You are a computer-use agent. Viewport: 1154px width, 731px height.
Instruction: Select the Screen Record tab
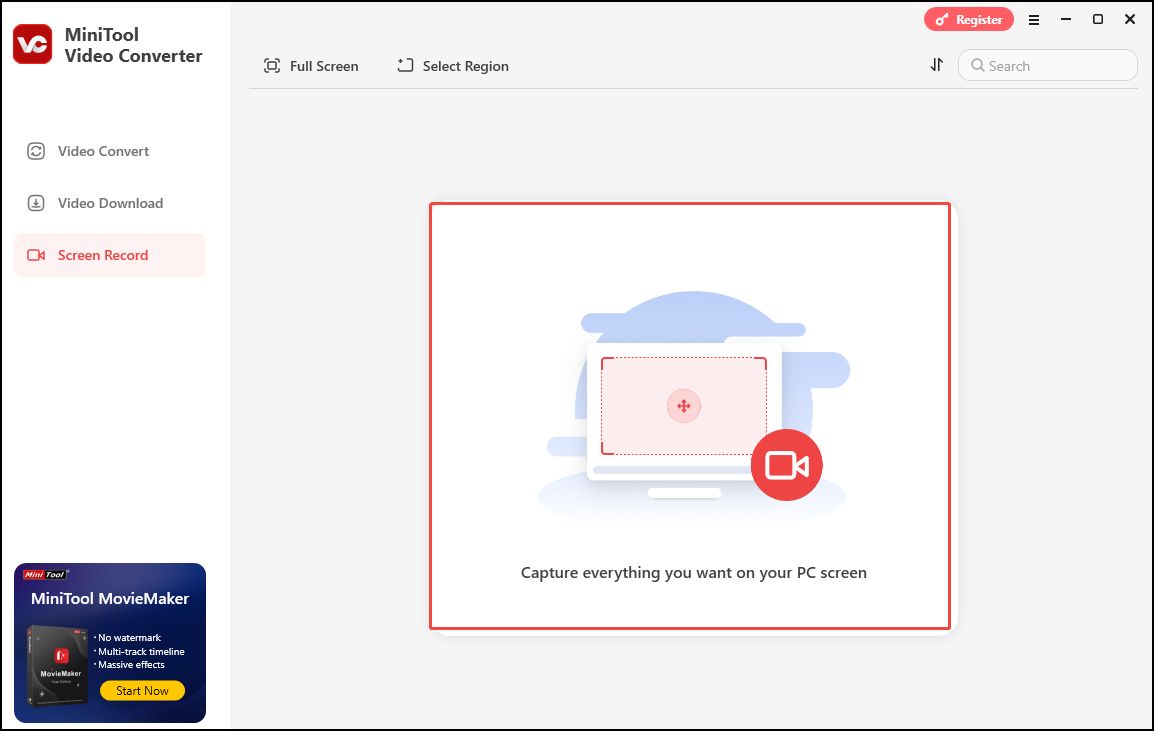(x=110, y=255)
